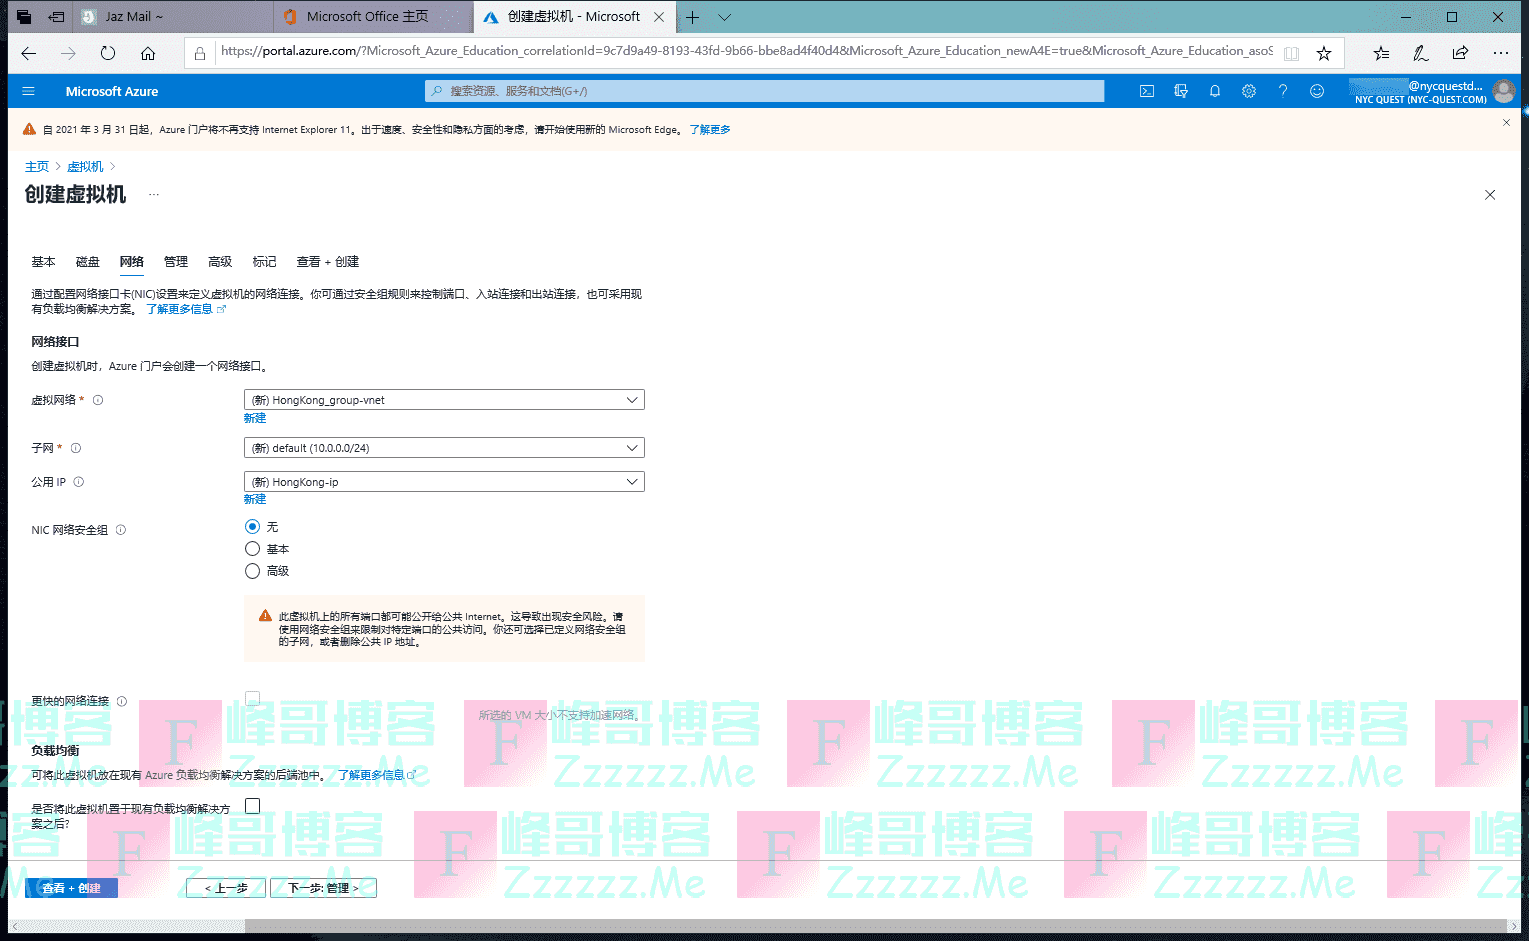This screenshot has height=941, width=1529.
Task: Switch to the 磁盘 tab
Action: [88, 262]
